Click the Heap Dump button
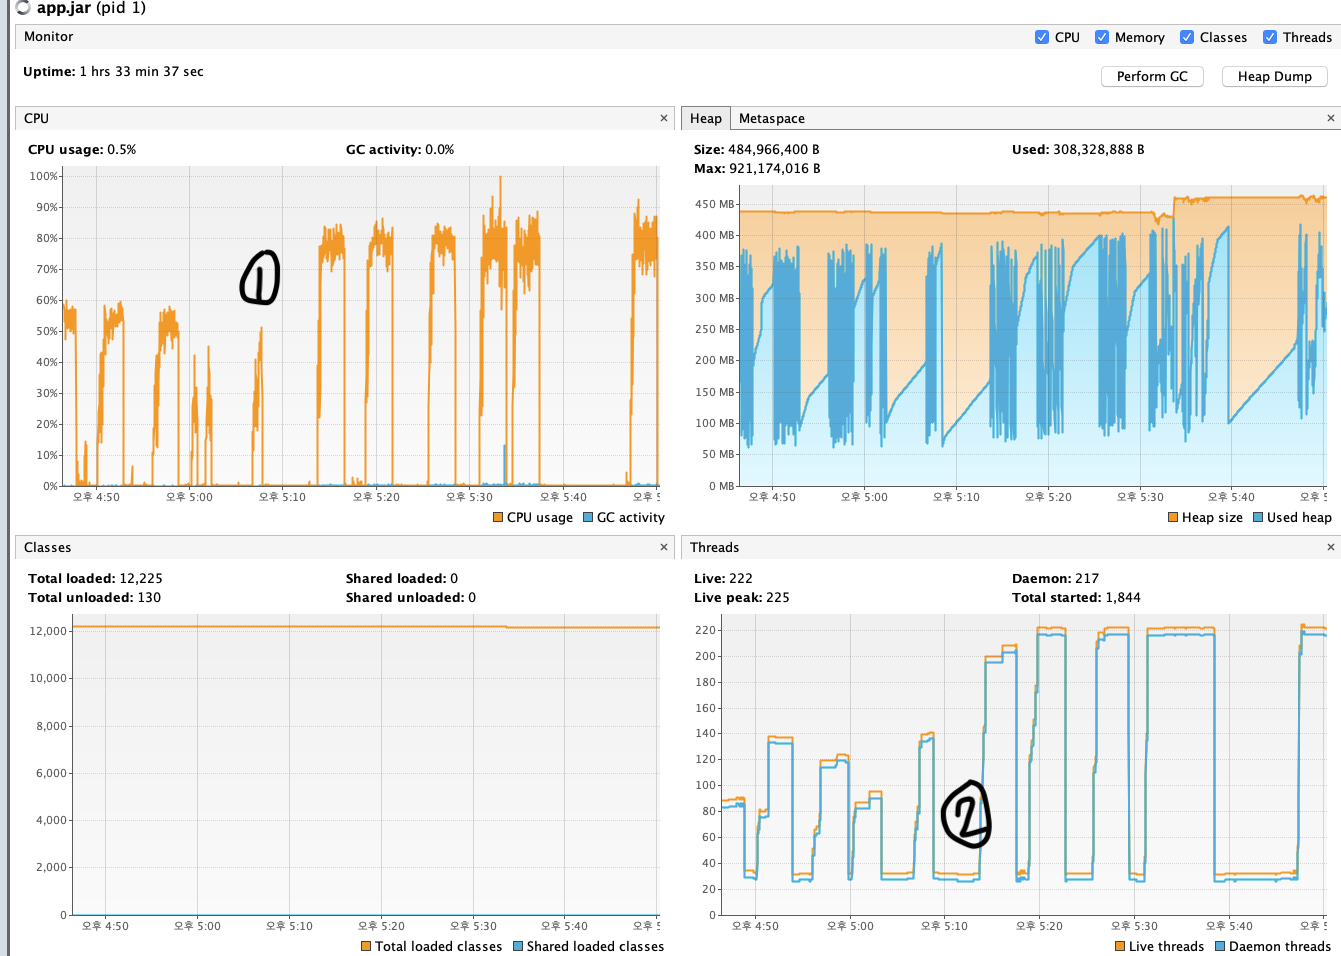Screen dimensions: 1341x956 pos(1274,76)
